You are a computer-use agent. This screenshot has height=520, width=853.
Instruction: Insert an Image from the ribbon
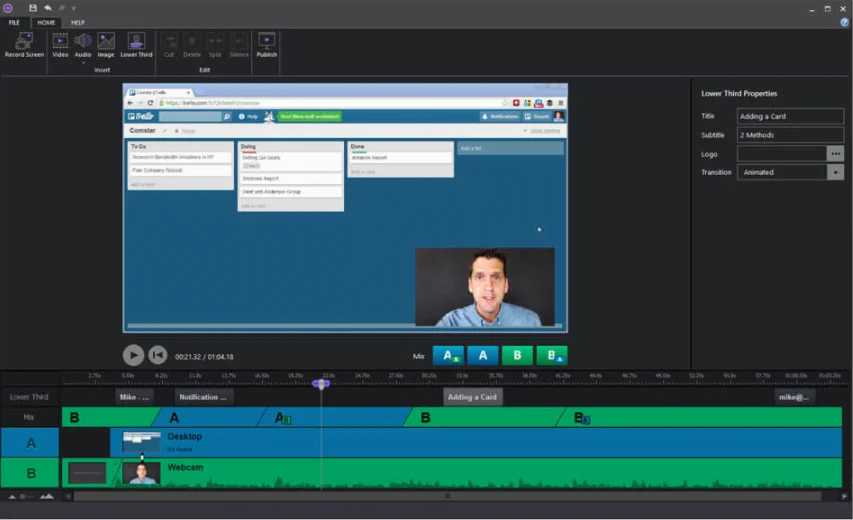[106, 42]
